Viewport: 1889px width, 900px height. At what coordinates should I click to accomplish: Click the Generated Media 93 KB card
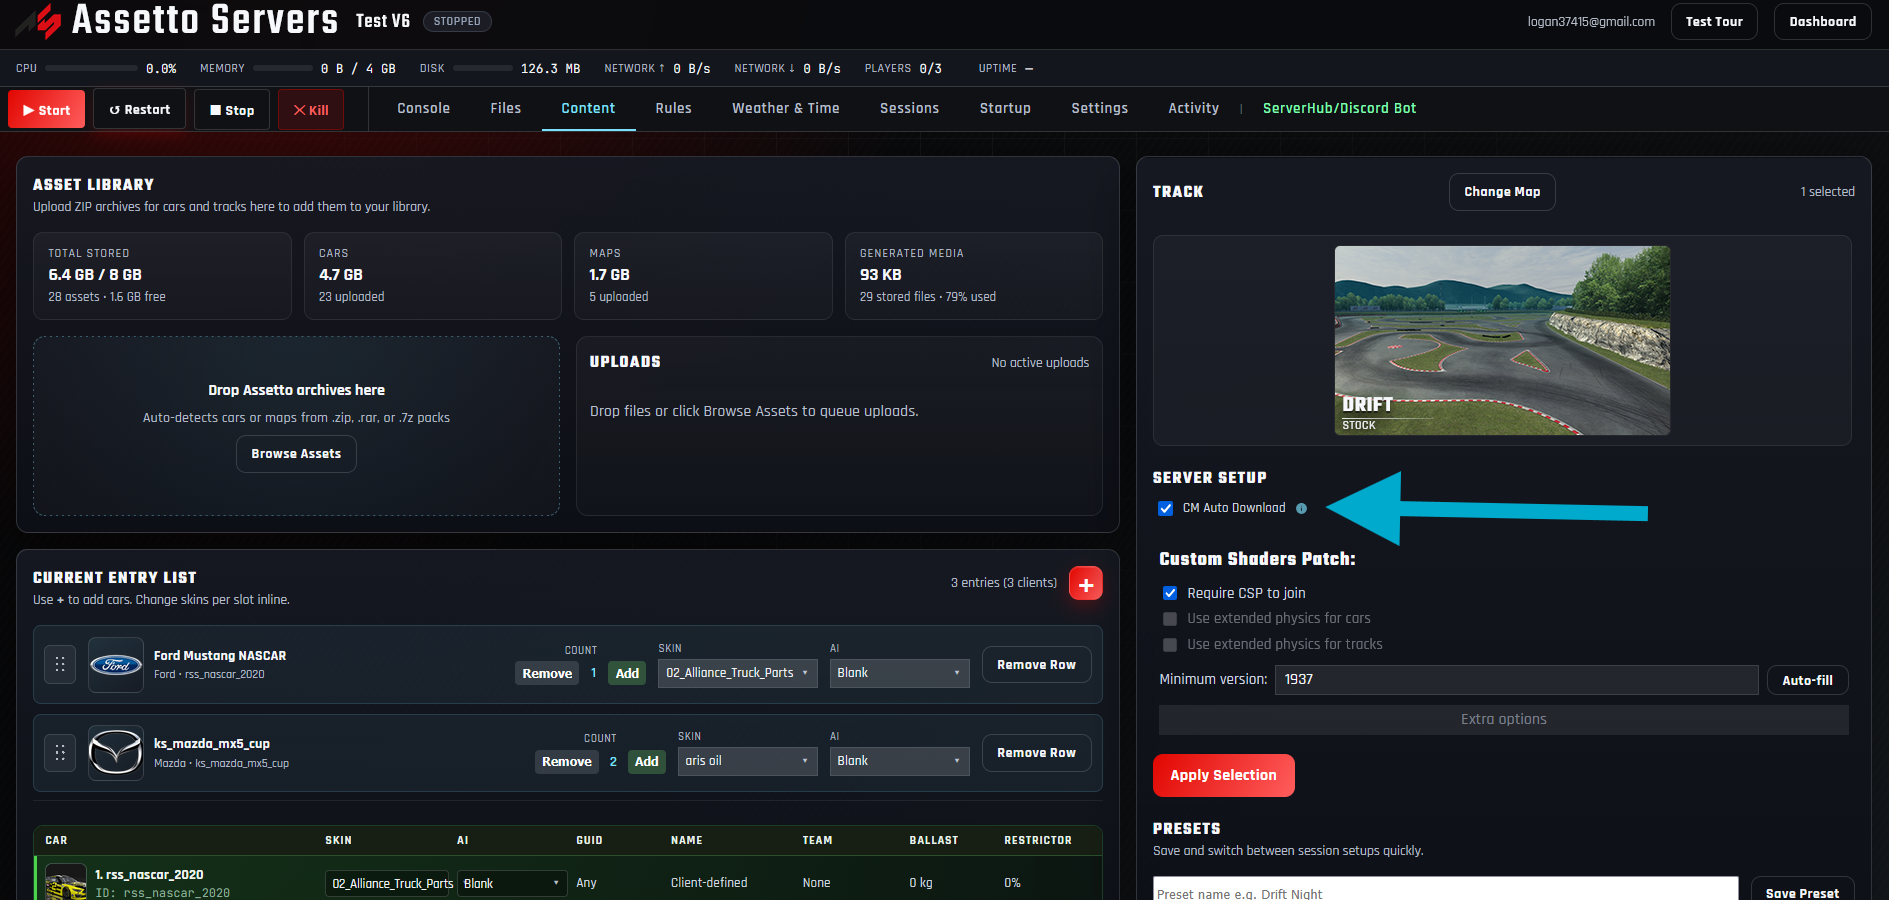click(x=974, y=276)
